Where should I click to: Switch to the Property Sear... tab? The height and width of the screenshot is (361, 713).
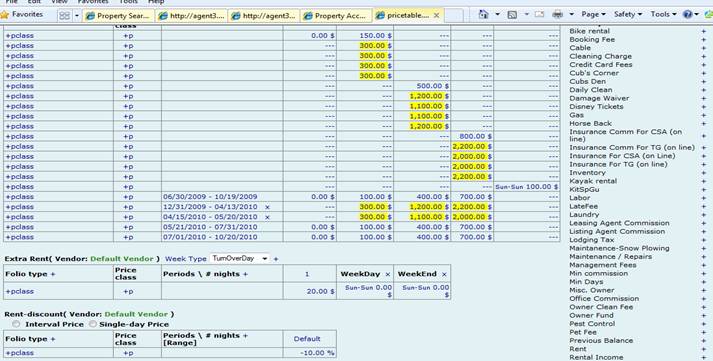click(x=119, y=16)
